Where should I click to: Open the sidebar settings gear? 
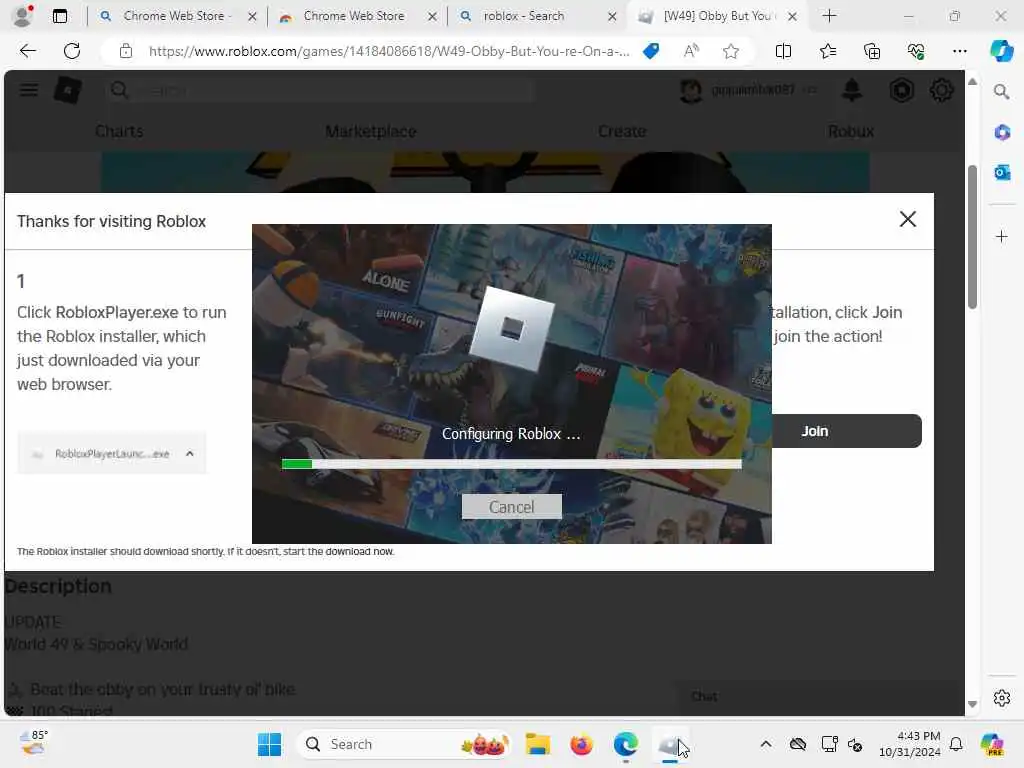coord(1002,698)
